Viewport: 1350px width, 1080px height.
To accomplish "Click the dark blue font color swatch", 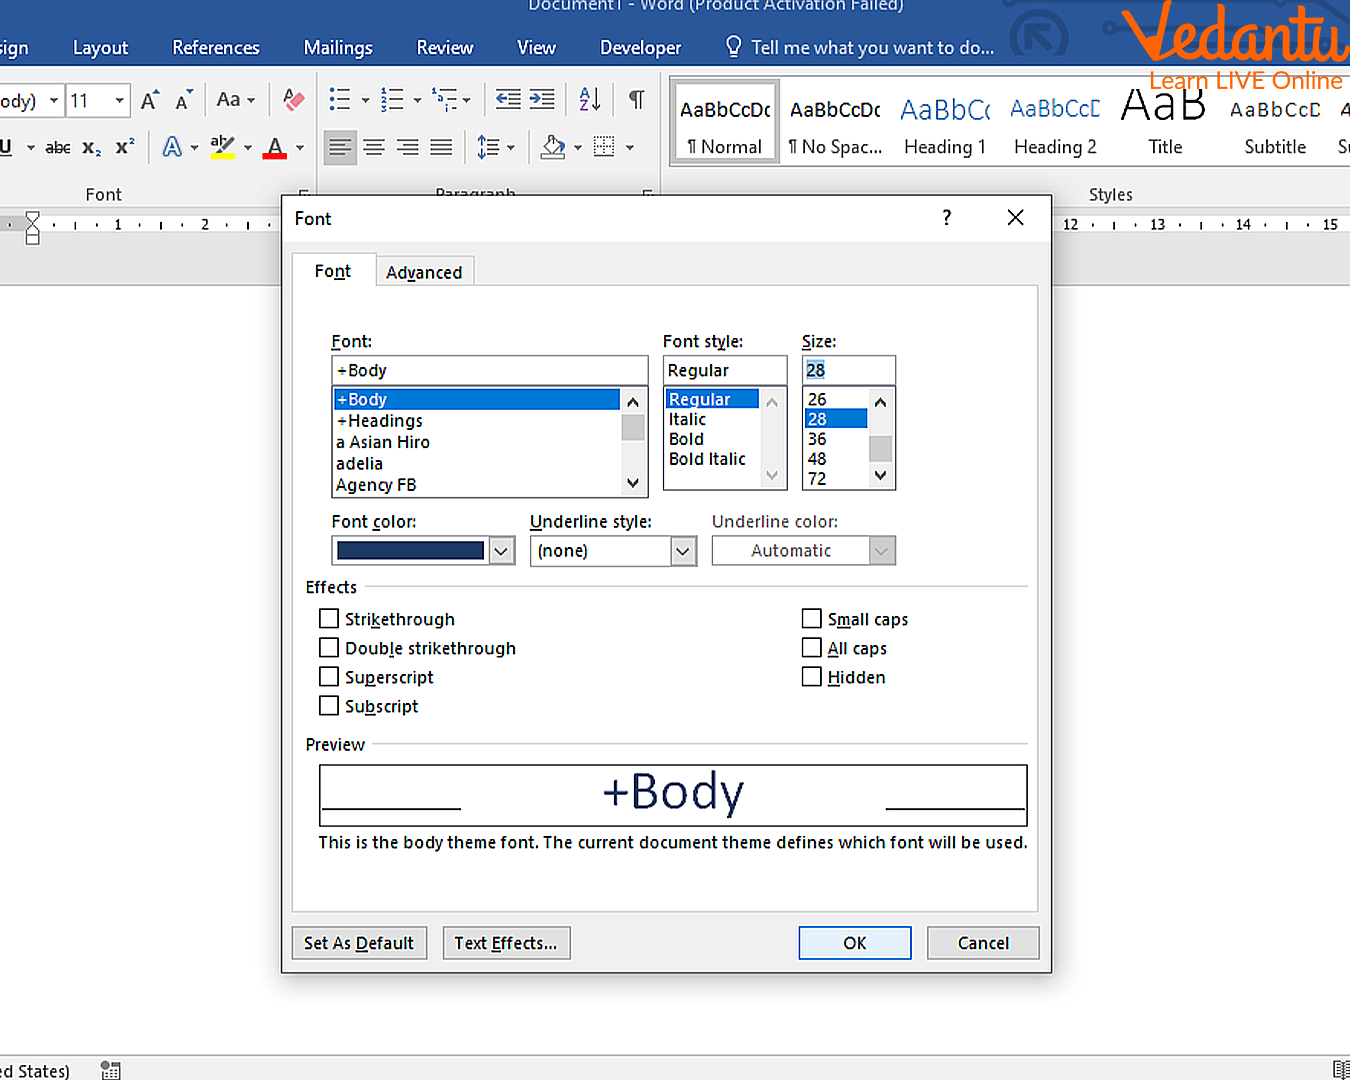I will pos(410,551).
